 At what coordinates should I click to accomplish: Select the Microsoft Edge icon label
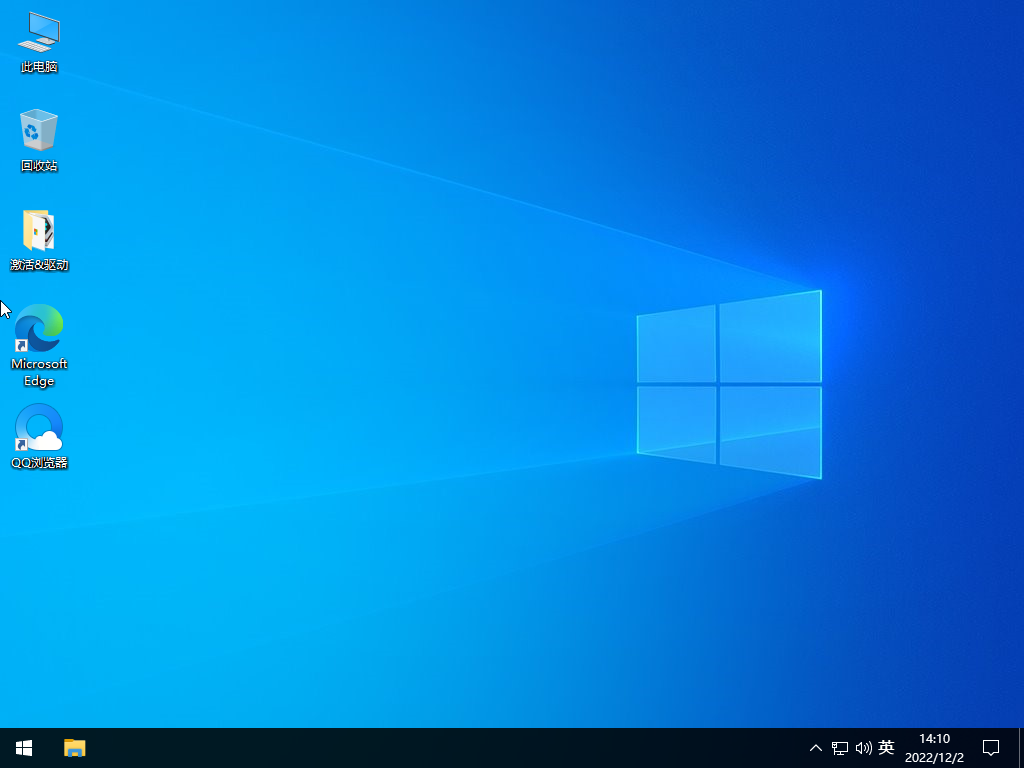pyautogui.click(x=38, y=372)
